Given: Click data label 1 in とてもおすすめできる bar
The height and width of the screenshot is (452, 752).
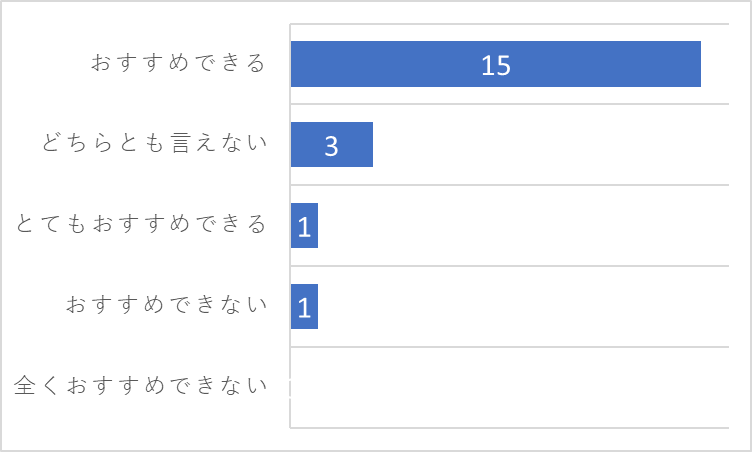Looking at the screenshot, I should coord(304,227).
